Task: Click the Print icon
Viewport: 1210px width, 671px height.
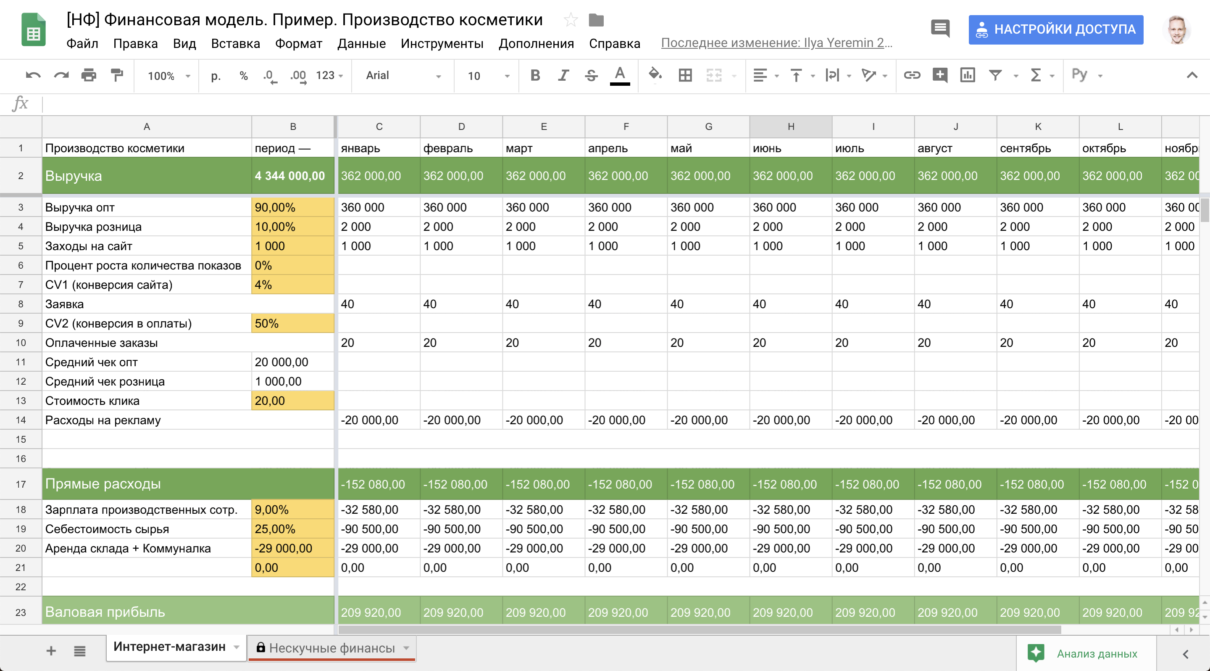Action: coord(89,75)
